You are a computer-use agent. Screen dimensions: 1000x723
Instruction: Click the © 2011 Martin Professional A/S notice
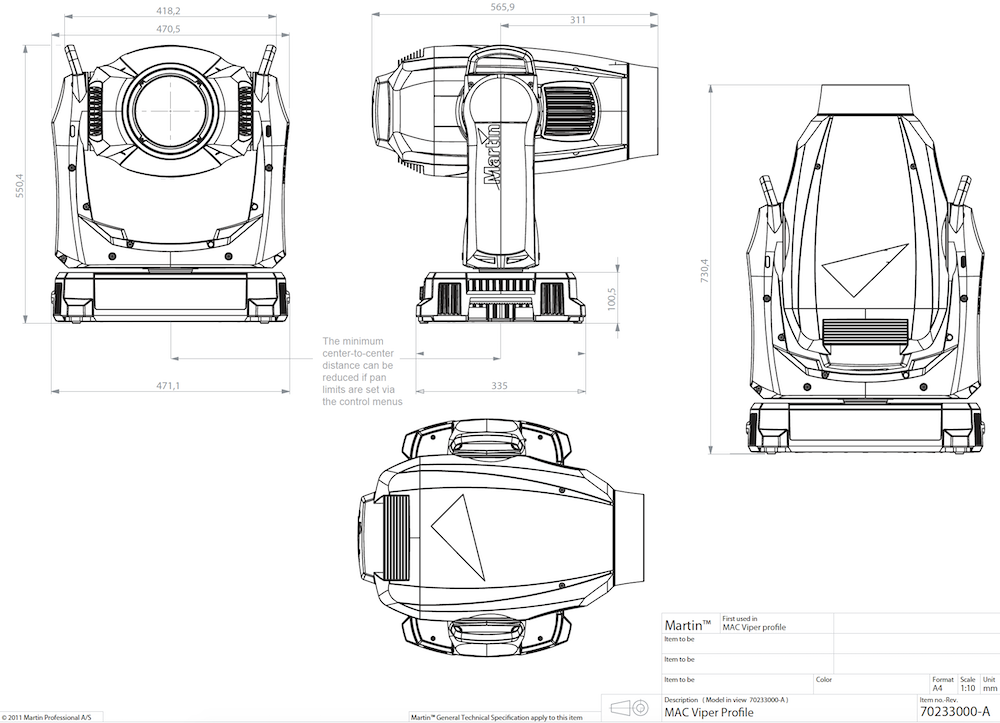pos(46,718)
